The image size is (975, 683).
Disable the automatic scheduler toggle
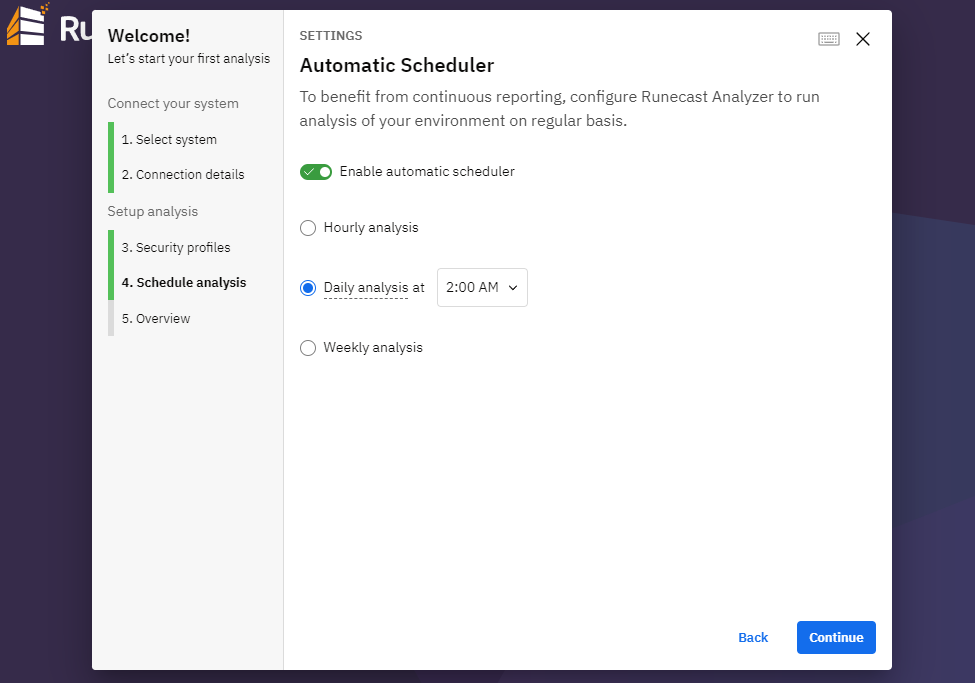coord(316,172)
